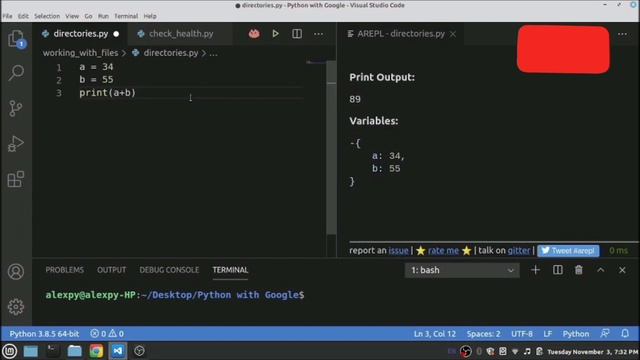This screenshot has height=360, width=640.
Task: Open the Explorer view in activity bar
Action: 16,39
